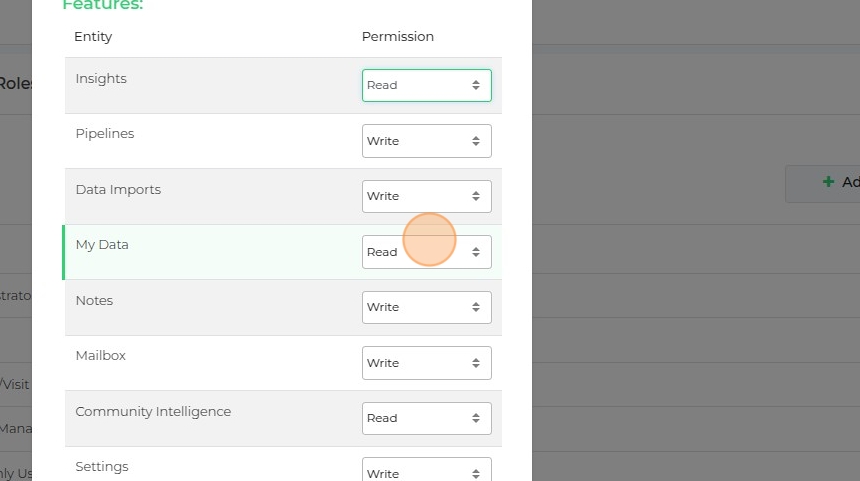Expand the Data Imports permission dropdown
This screenshot has height=481, width=860.
(426, 196)
